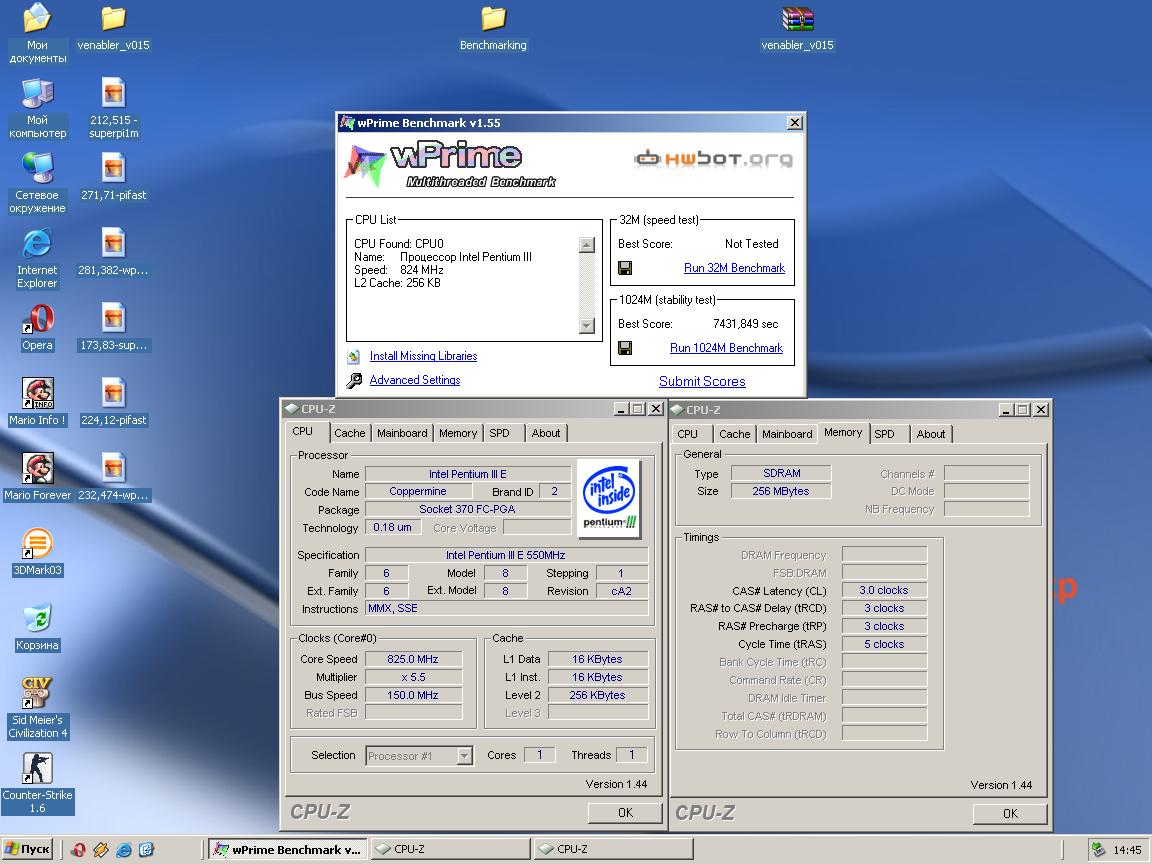
Task: Open the Processor #1 selection dropdown
Action: click(x=419, y=756)
